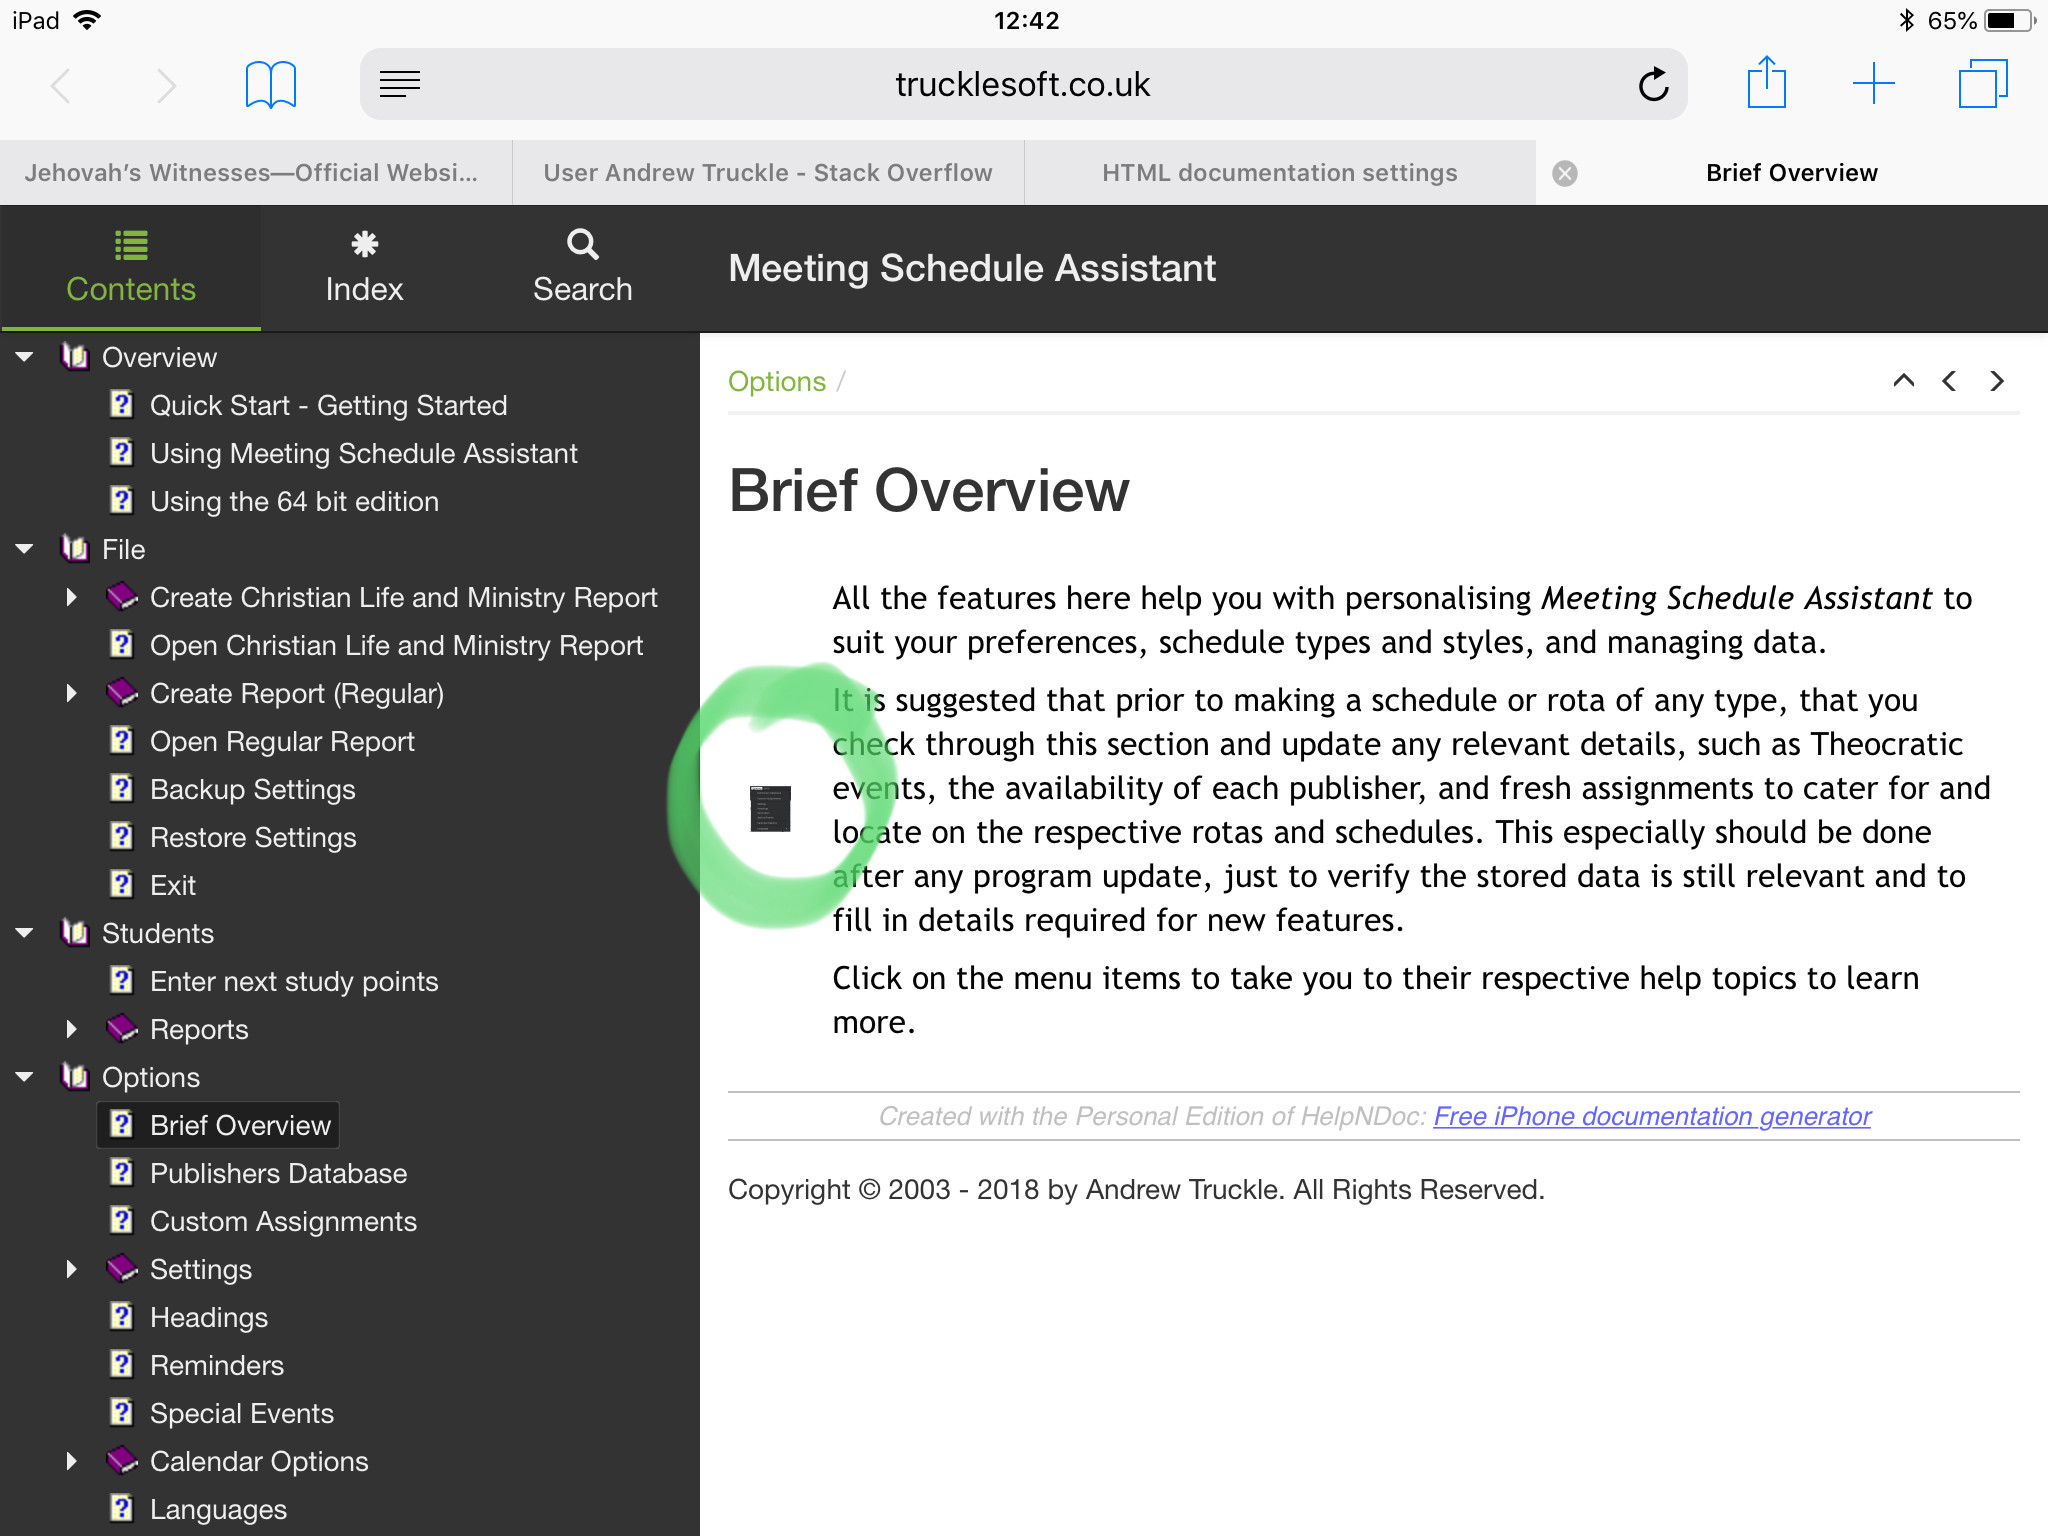The width and height of the screenshot is (2048, 1536).
Task: Show all tabs overview icon
Action: click(x=1982, y=83)
